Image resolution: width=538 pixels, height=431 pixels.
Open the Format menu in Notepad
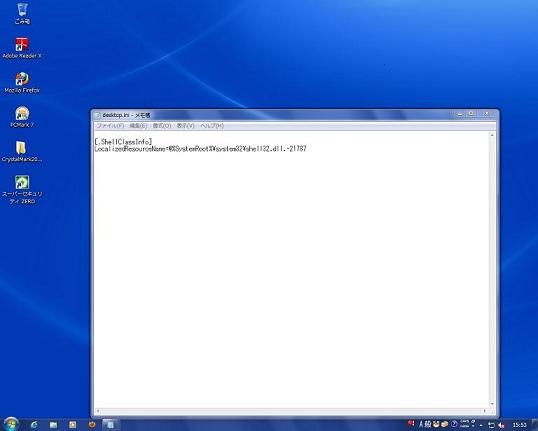tap(162, 126)
